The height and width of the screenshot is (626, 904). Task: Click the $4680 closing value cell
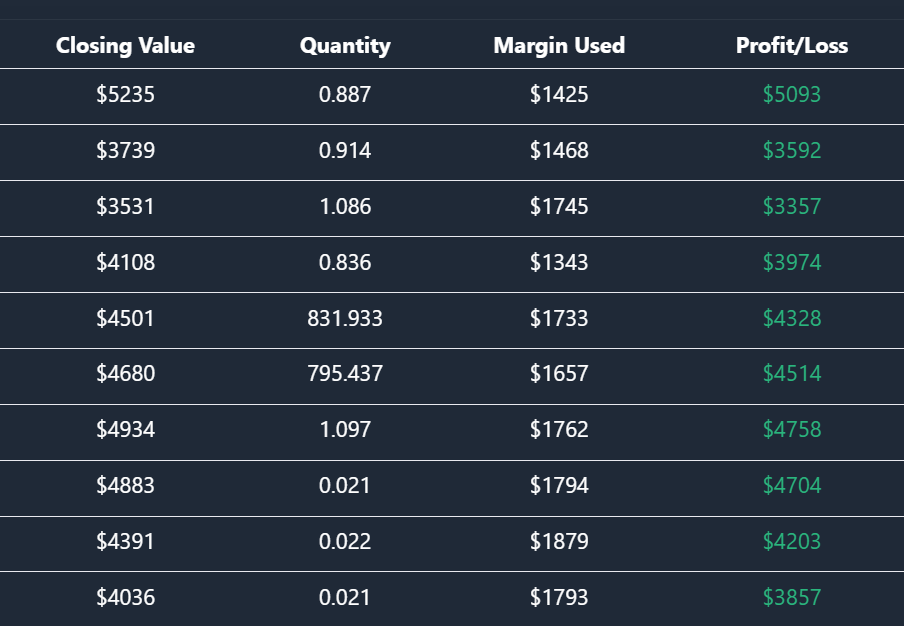pos(125,374)
